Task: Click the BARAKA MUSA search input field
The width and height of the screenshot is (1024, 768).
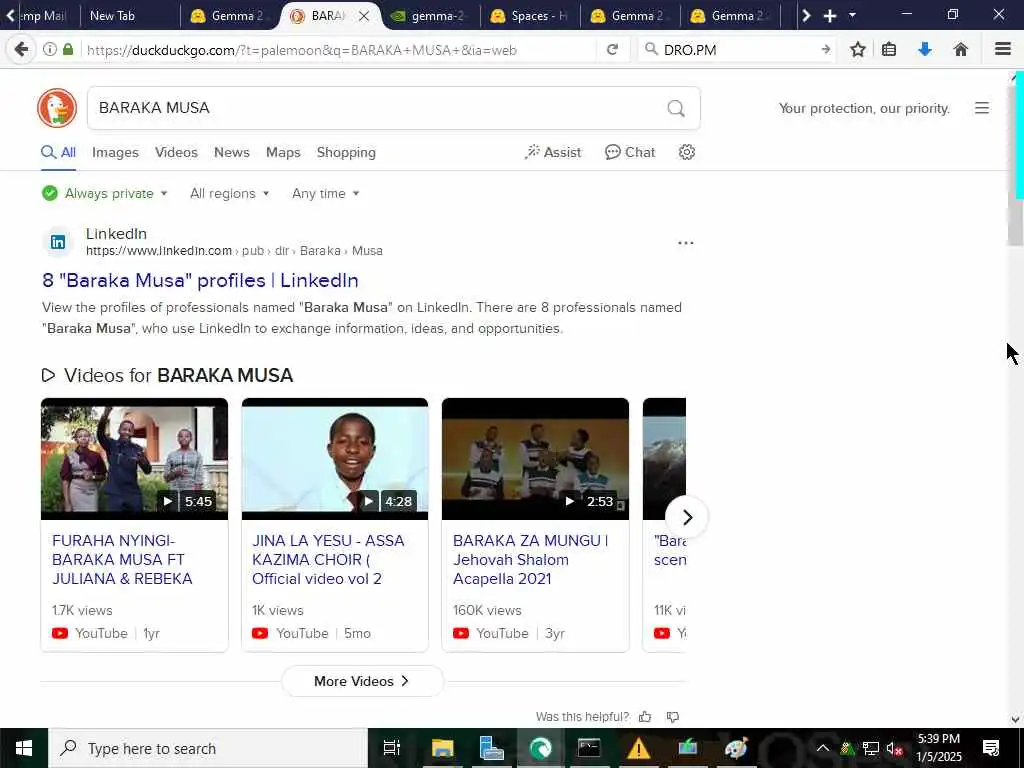Action: pos(376,108)
